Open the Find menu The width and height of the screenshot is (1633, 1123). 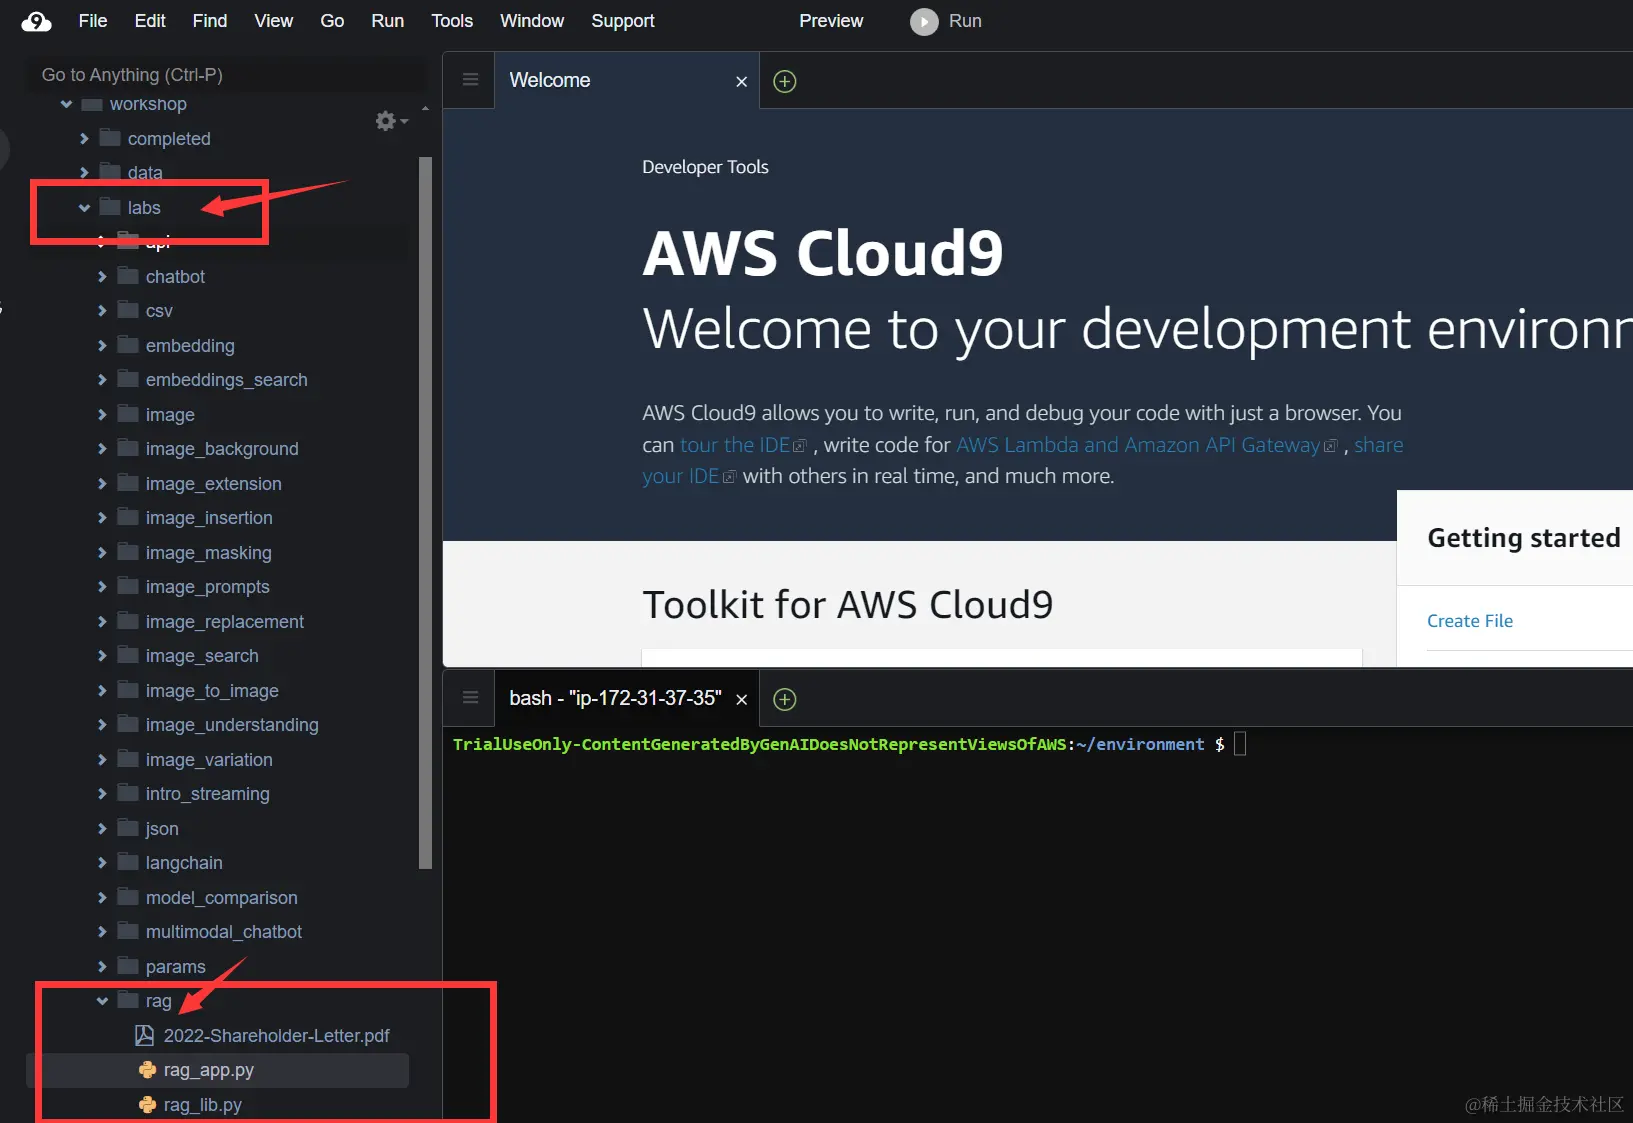point(210,21)
